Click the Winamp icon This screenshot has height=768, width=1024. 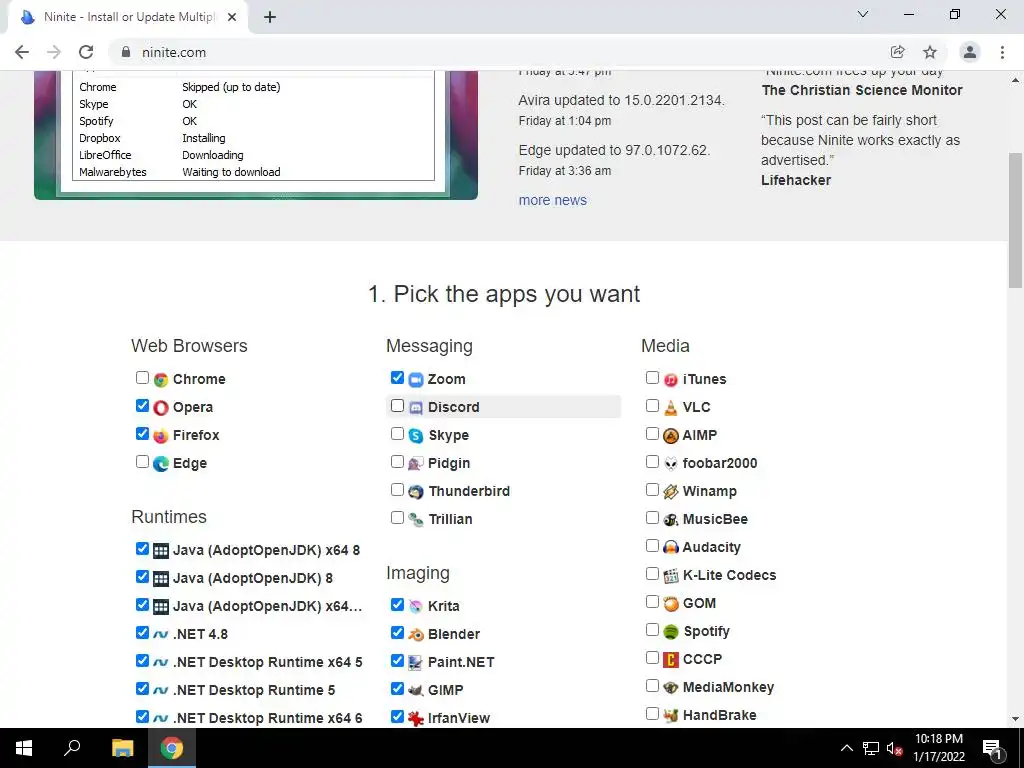coord(671,492)
